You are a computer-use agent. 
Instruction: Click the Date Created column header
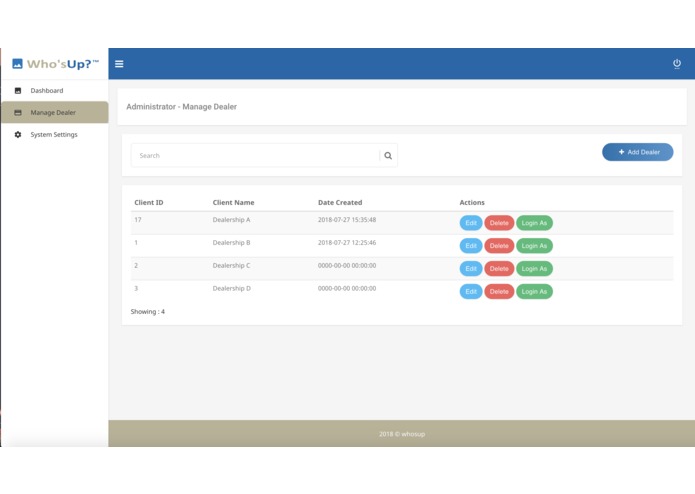[x=340, y=202]
